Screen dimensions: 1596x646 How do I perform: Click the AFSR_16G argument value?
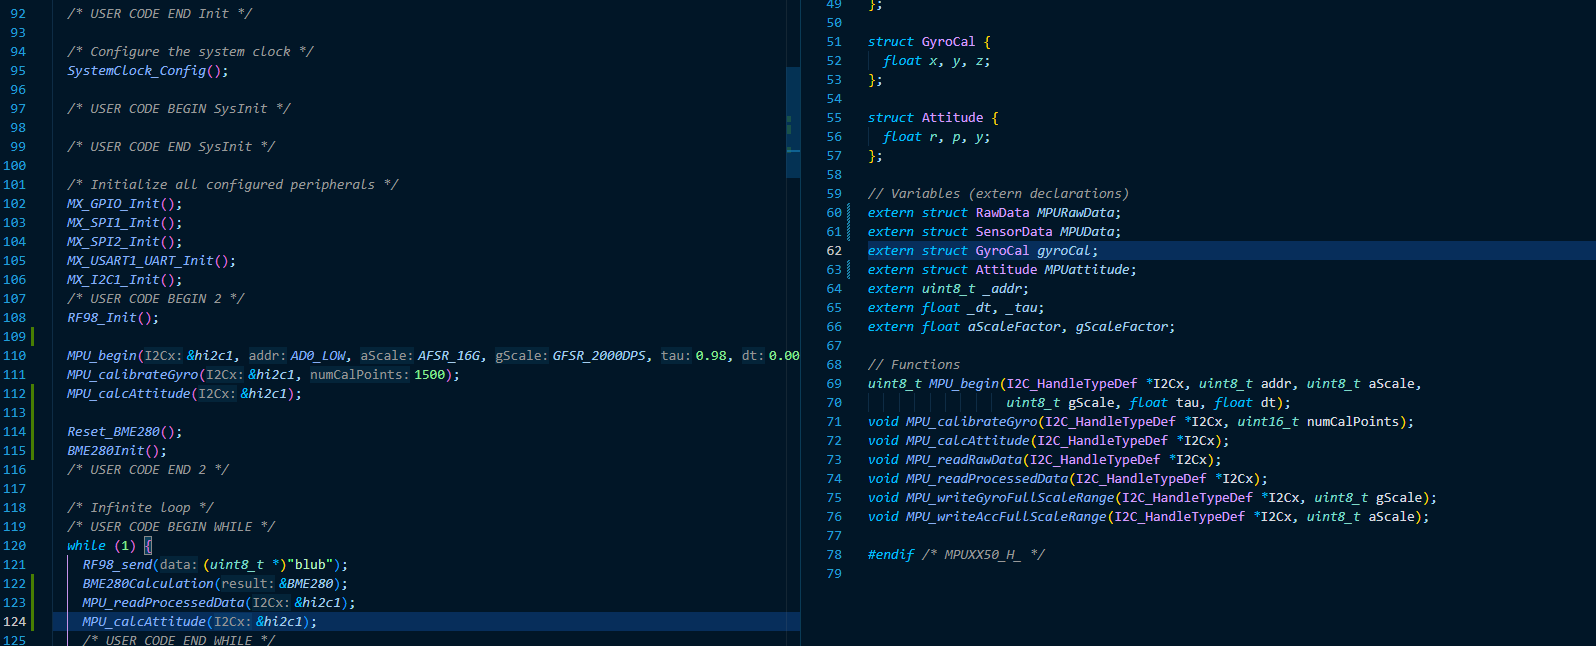coord(450,356)
